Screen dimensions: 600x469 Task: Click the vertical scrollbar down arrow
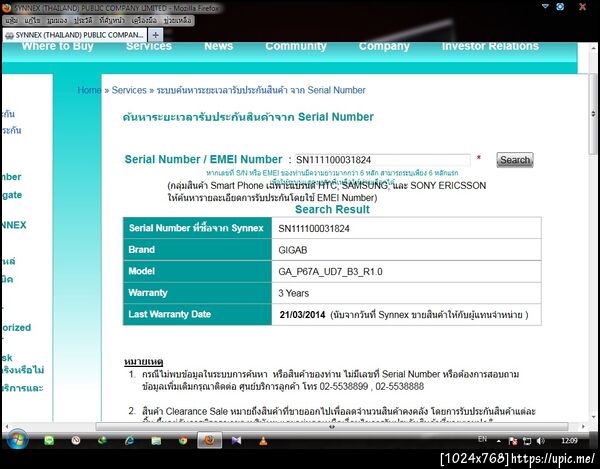tap(593, 417)
